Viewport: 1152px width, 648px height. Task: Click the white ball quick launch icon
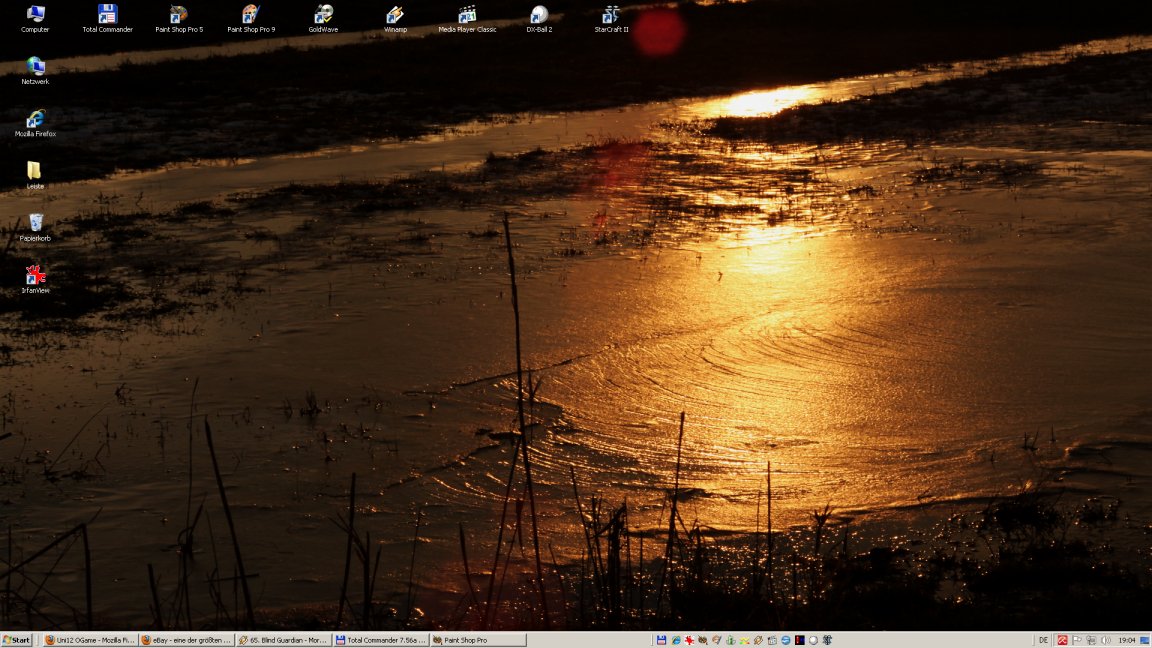[x=813, y=640]
